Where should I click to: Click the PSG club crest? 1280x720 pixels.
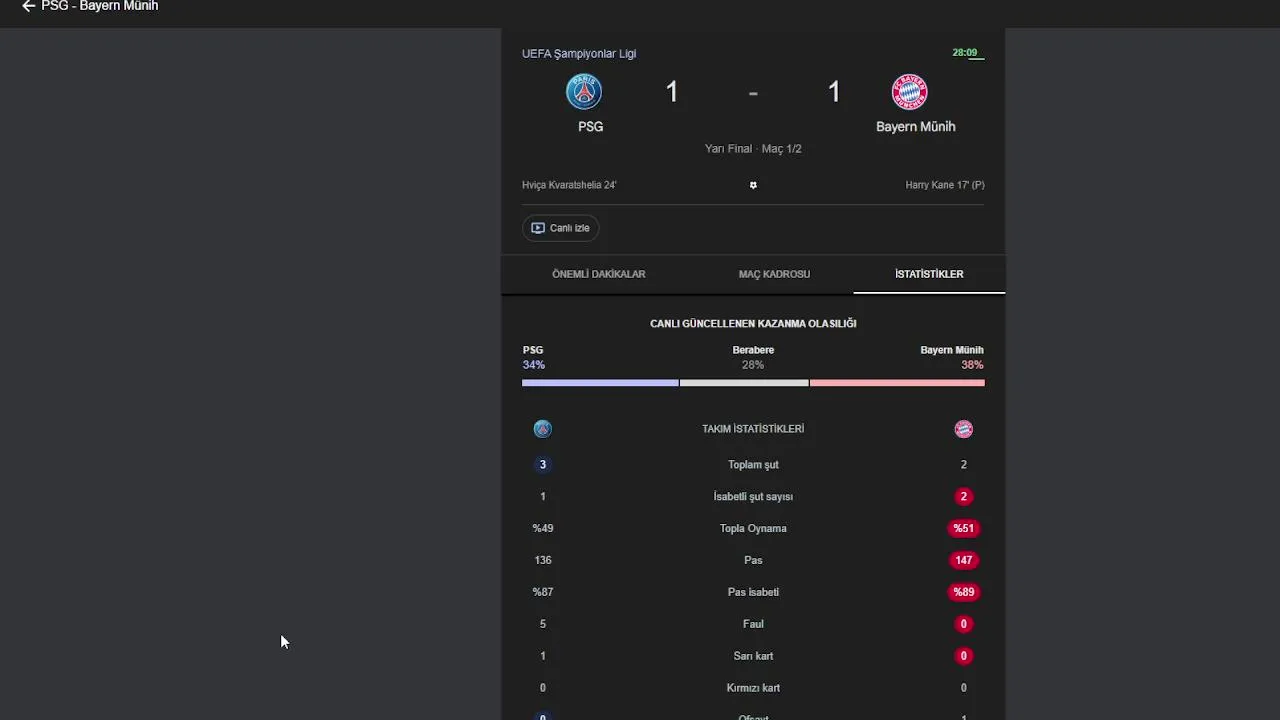[x=584, y=92]
